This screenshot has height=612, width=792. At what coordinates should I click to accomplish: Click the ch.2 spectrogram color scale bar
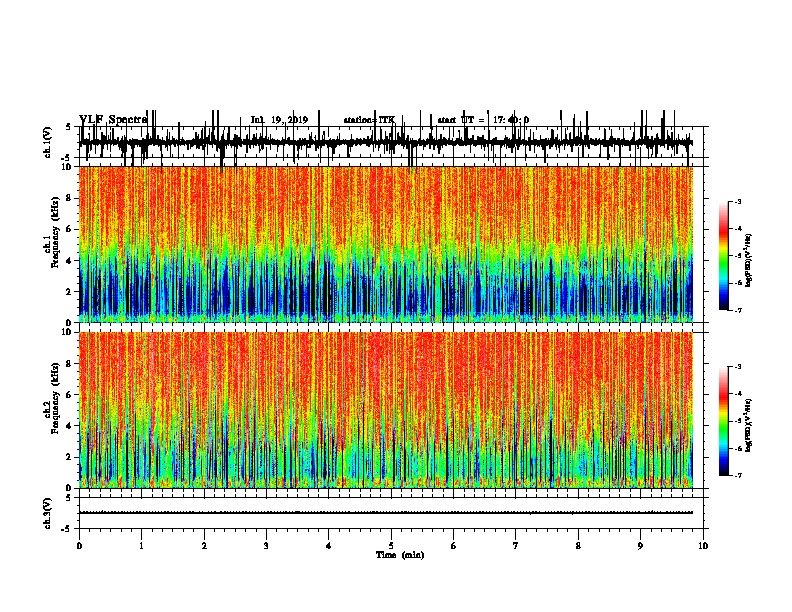[x=724, y=421]
